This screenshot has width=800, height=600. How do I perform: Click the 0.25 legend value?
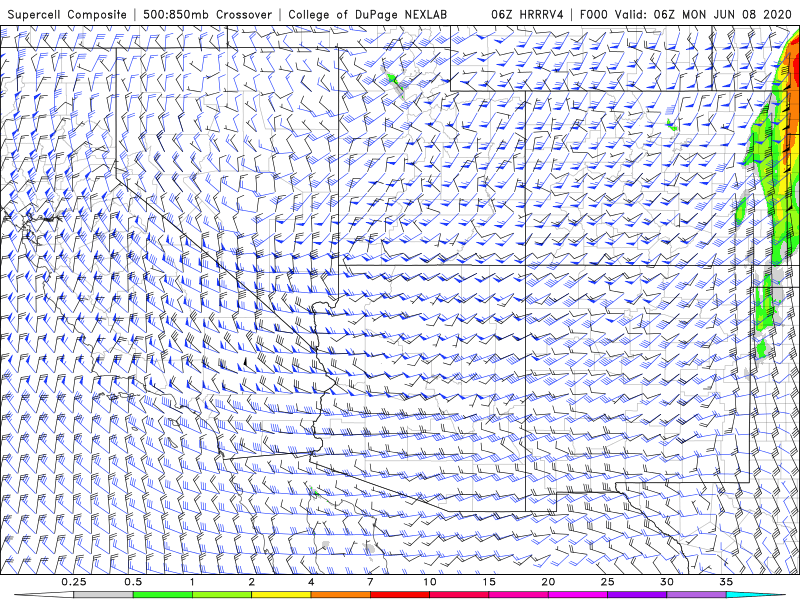point(74,582)
